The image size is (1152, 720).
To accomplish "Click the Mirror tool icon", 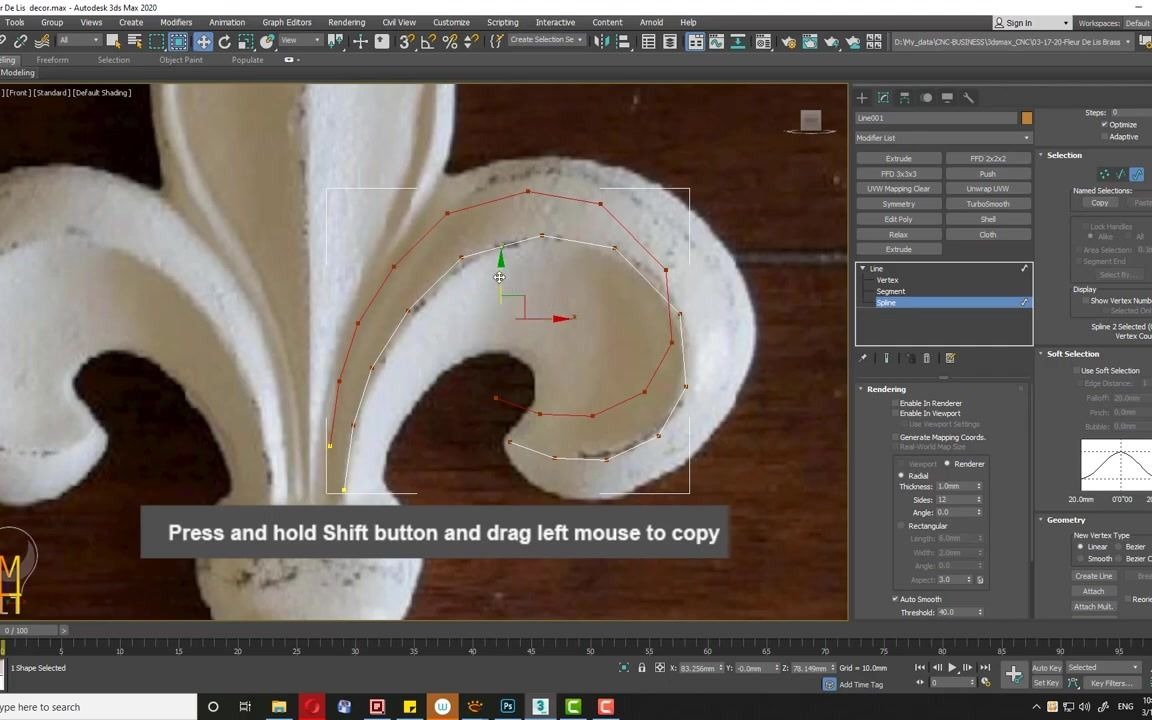I will tap(600, 41).
